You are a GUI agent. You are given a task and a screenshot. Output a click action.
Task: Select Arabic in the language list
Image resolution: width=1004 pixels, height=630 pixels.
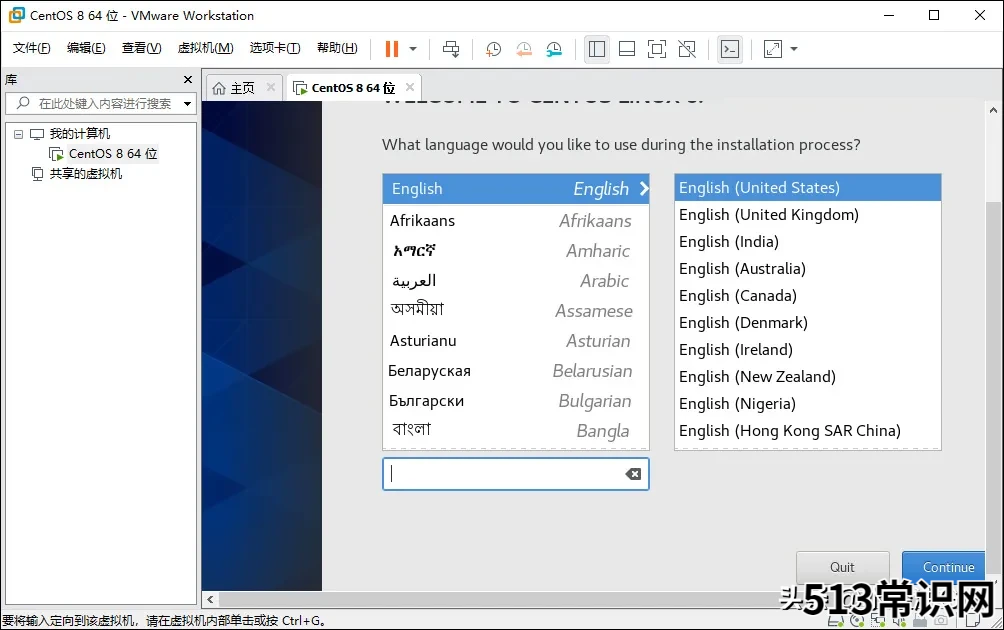(x=516, y=281)
